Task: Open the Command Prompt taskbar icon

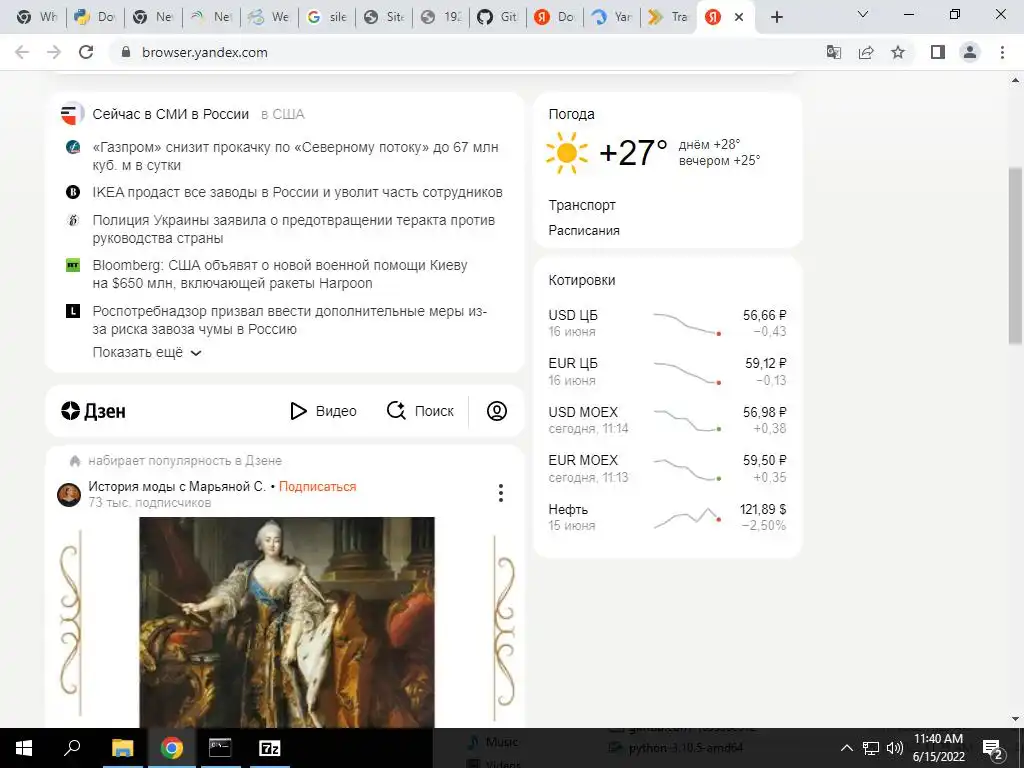Action: click(220, 748)
